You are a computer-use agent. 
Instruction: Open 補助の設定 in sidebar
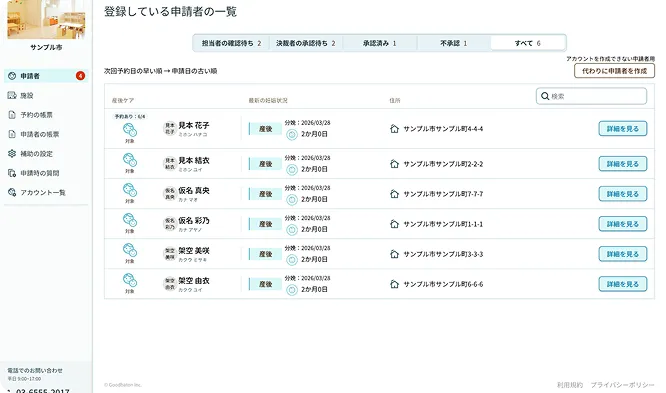[x=46, y=154]
